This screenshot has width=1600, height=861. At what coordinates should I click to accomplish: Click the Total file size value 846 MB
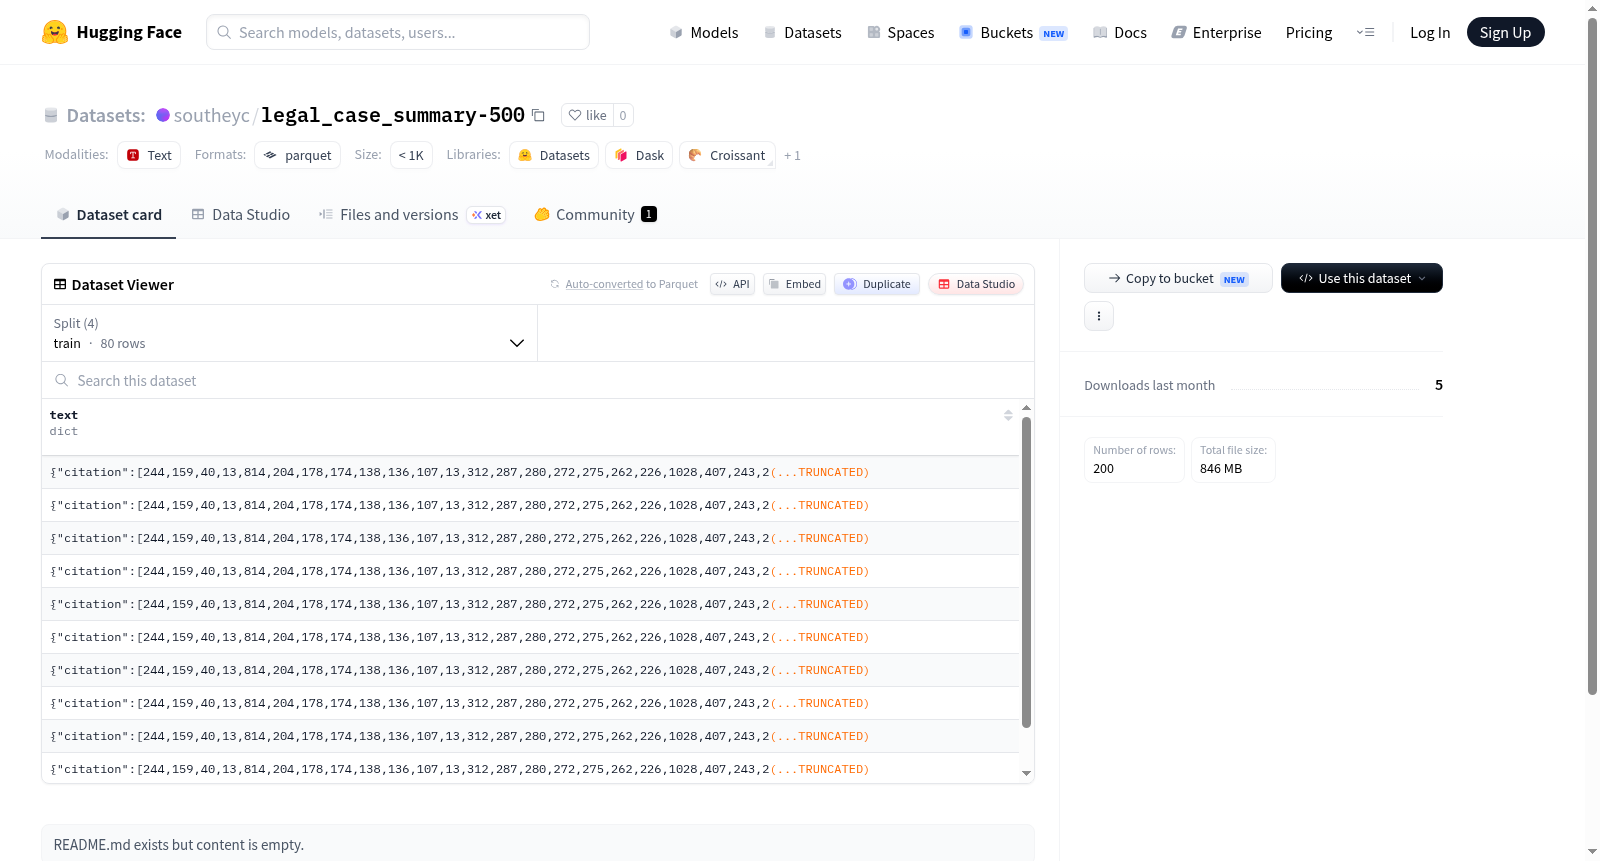tap(1221, 468)
